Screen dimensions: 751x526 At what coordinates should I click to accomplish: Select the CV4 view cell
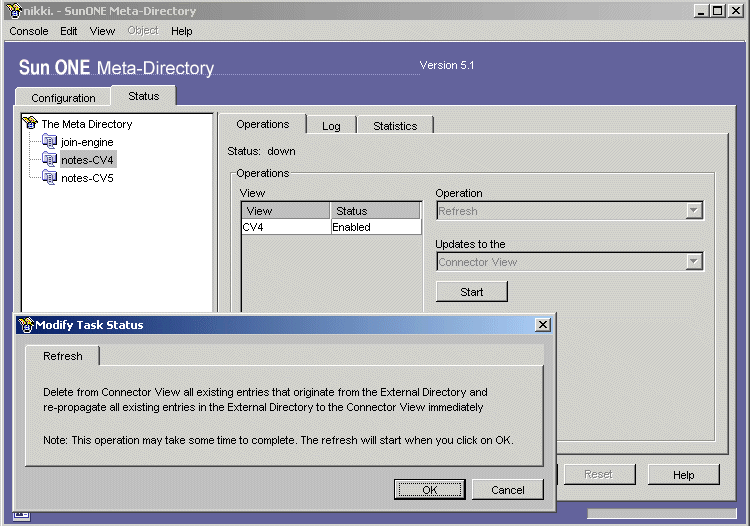coord(286,227)
